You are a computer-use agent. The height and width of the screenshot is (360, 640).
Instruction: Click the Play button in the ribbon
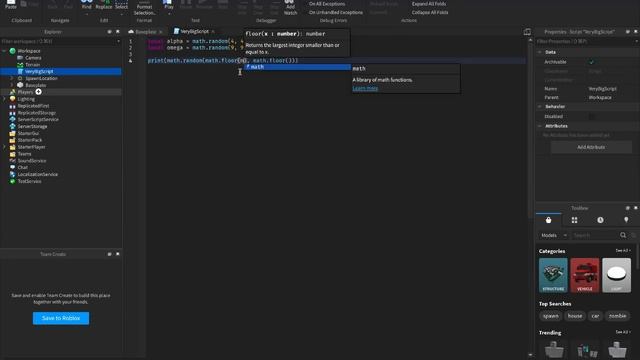(168, 6)
